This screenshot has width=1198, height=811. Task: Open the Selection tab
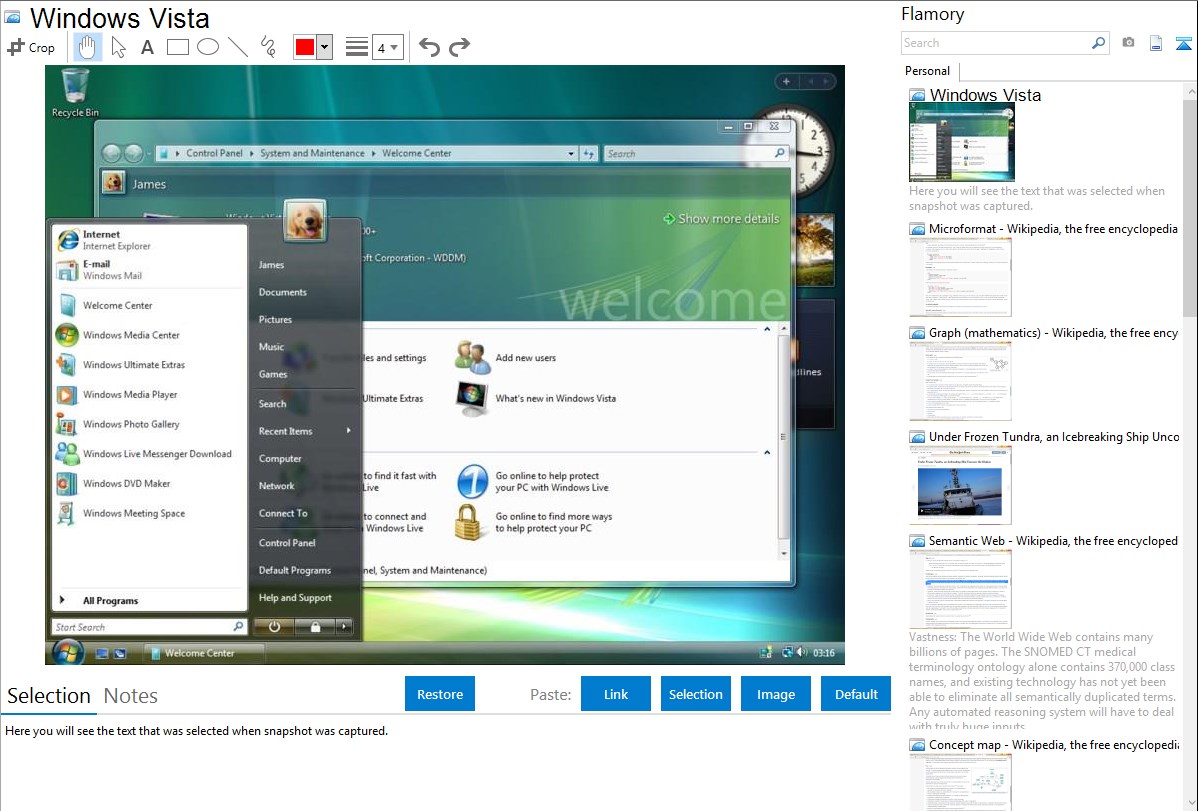pos(49,696)
